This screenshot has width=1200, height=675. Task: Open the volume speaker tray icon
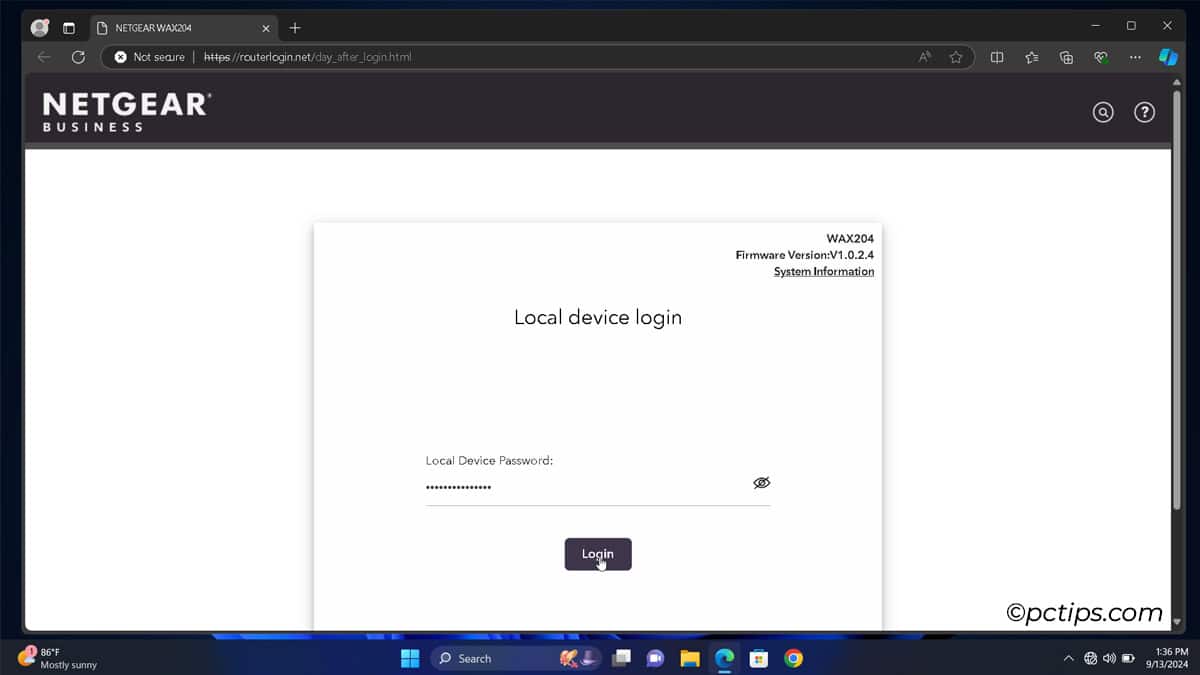(1109, 658)
